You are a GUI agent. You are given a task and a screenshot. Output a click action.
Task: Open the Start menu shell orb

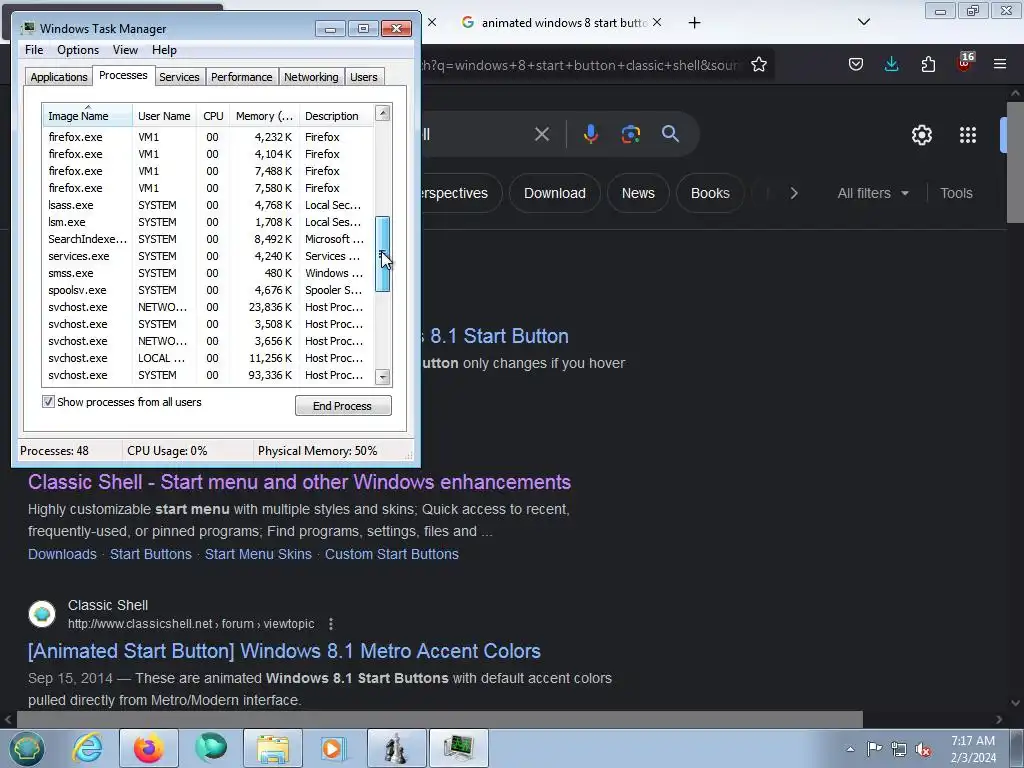coord(26,748)
